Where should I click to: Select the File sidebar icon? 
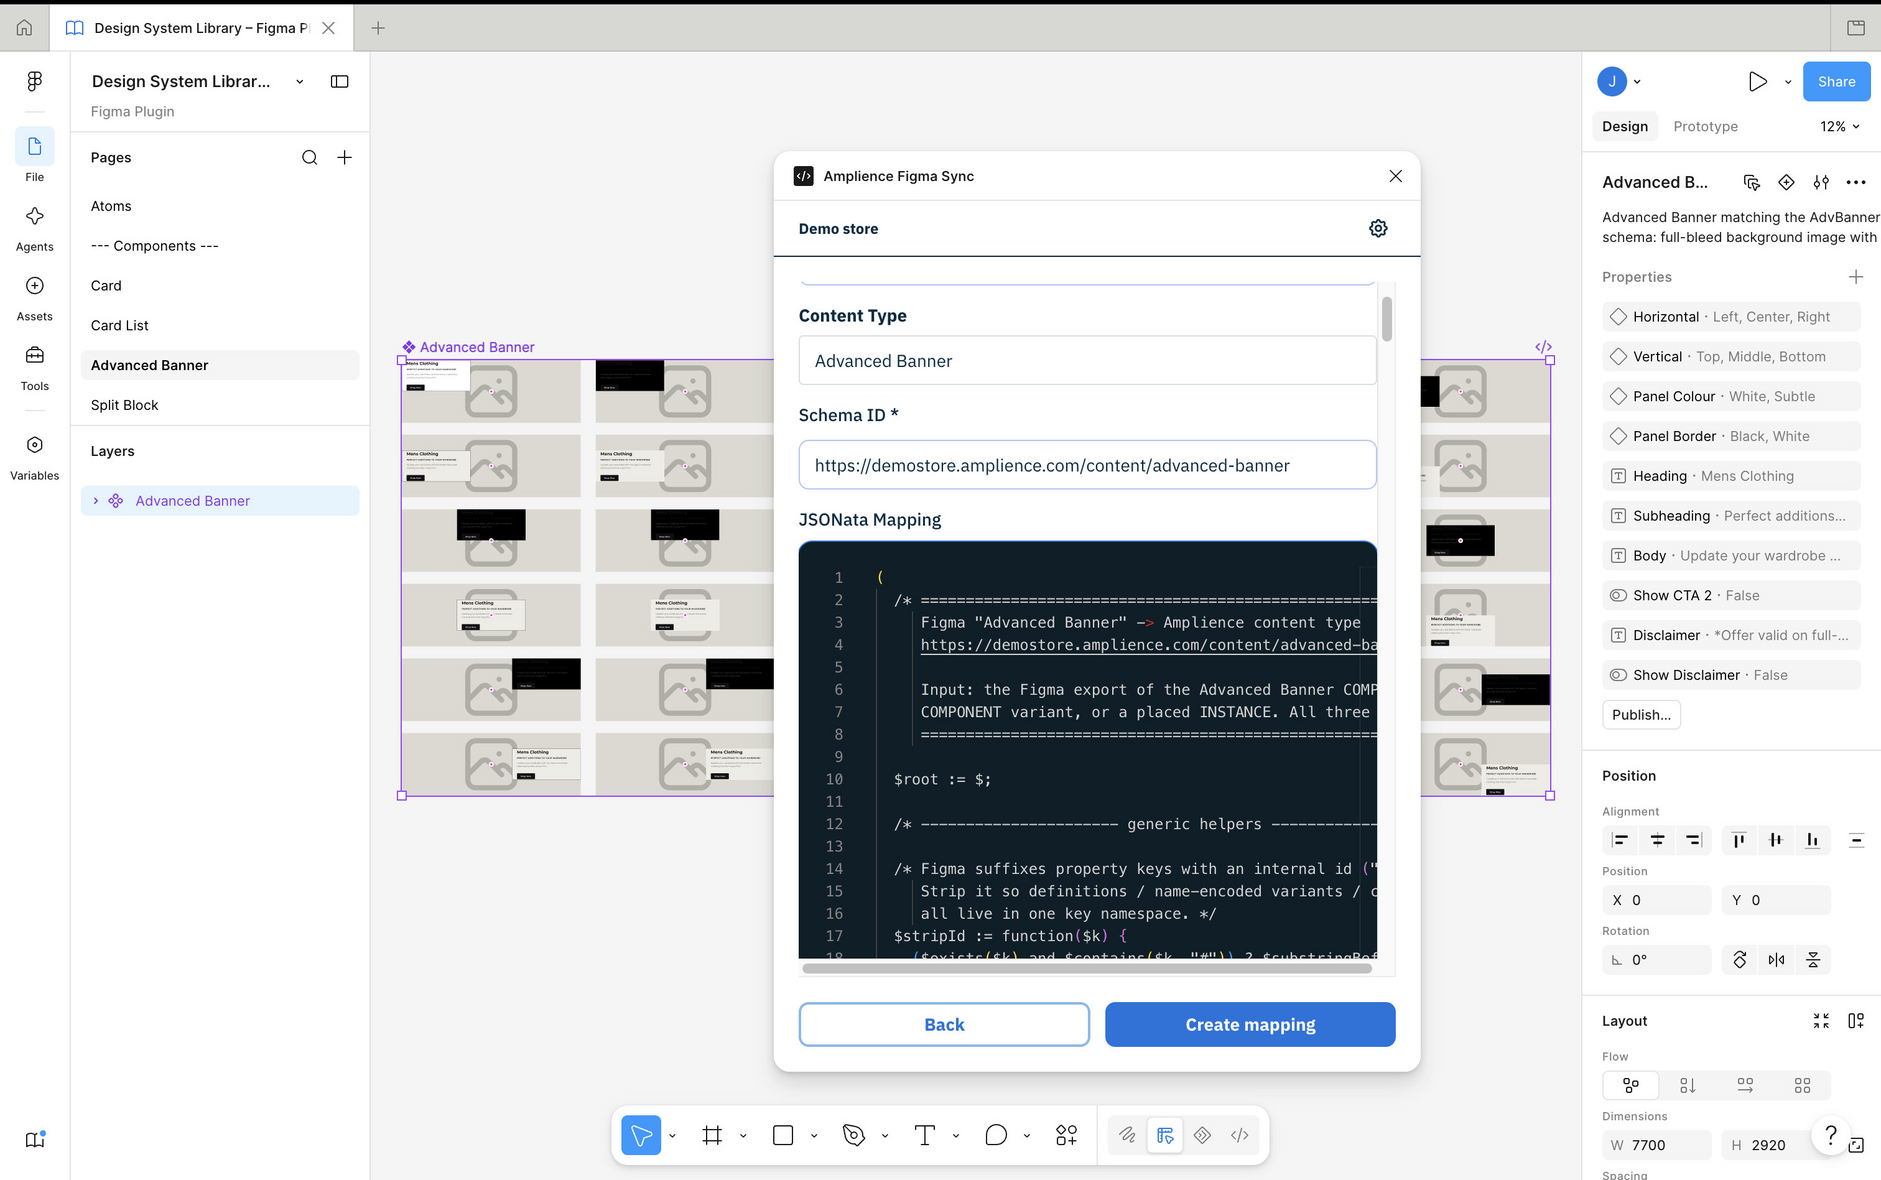click(x=34, y=147)
